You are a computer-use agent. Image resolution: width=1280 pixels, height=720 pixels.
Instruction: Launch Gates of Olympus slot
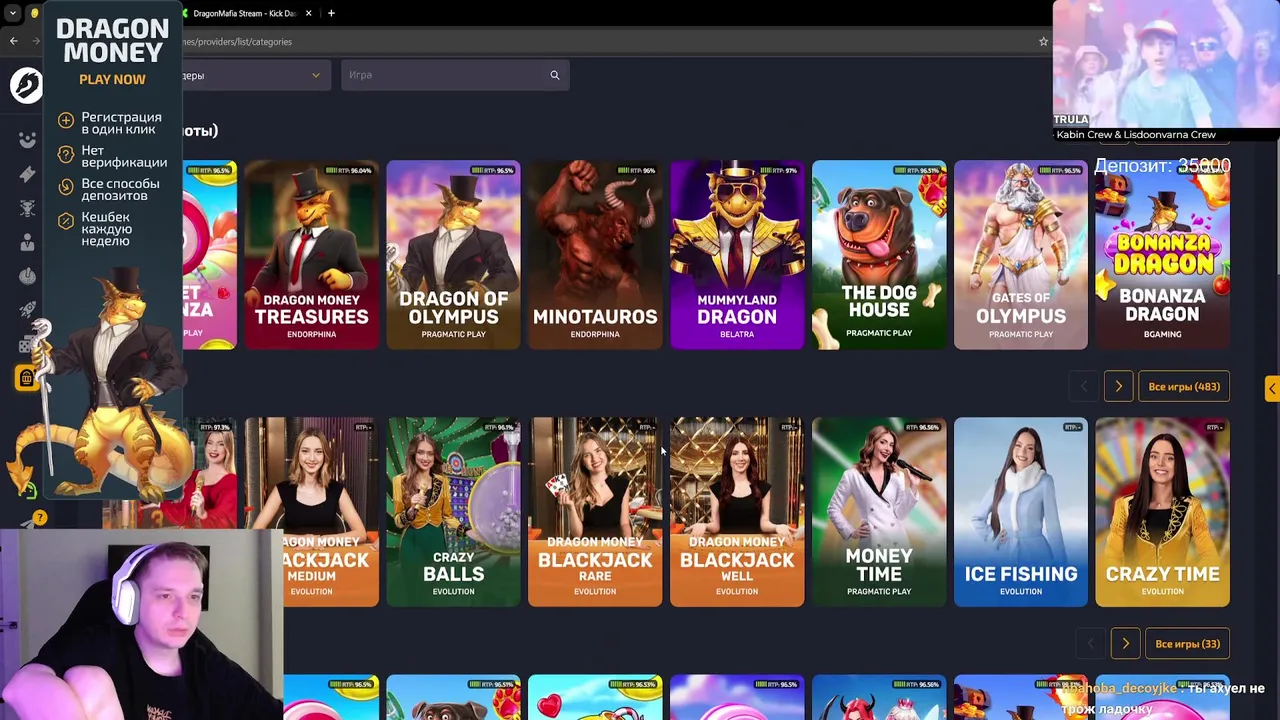1021,255
